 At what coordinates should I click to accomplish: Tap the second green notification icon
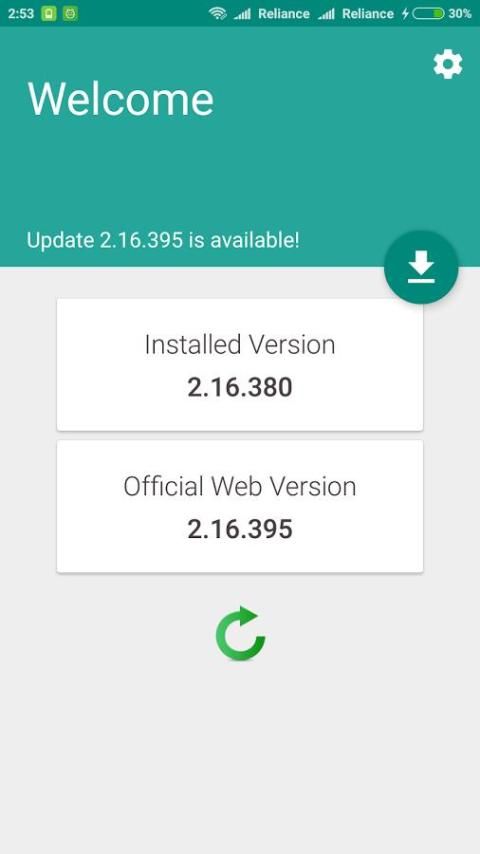point(70,14)
